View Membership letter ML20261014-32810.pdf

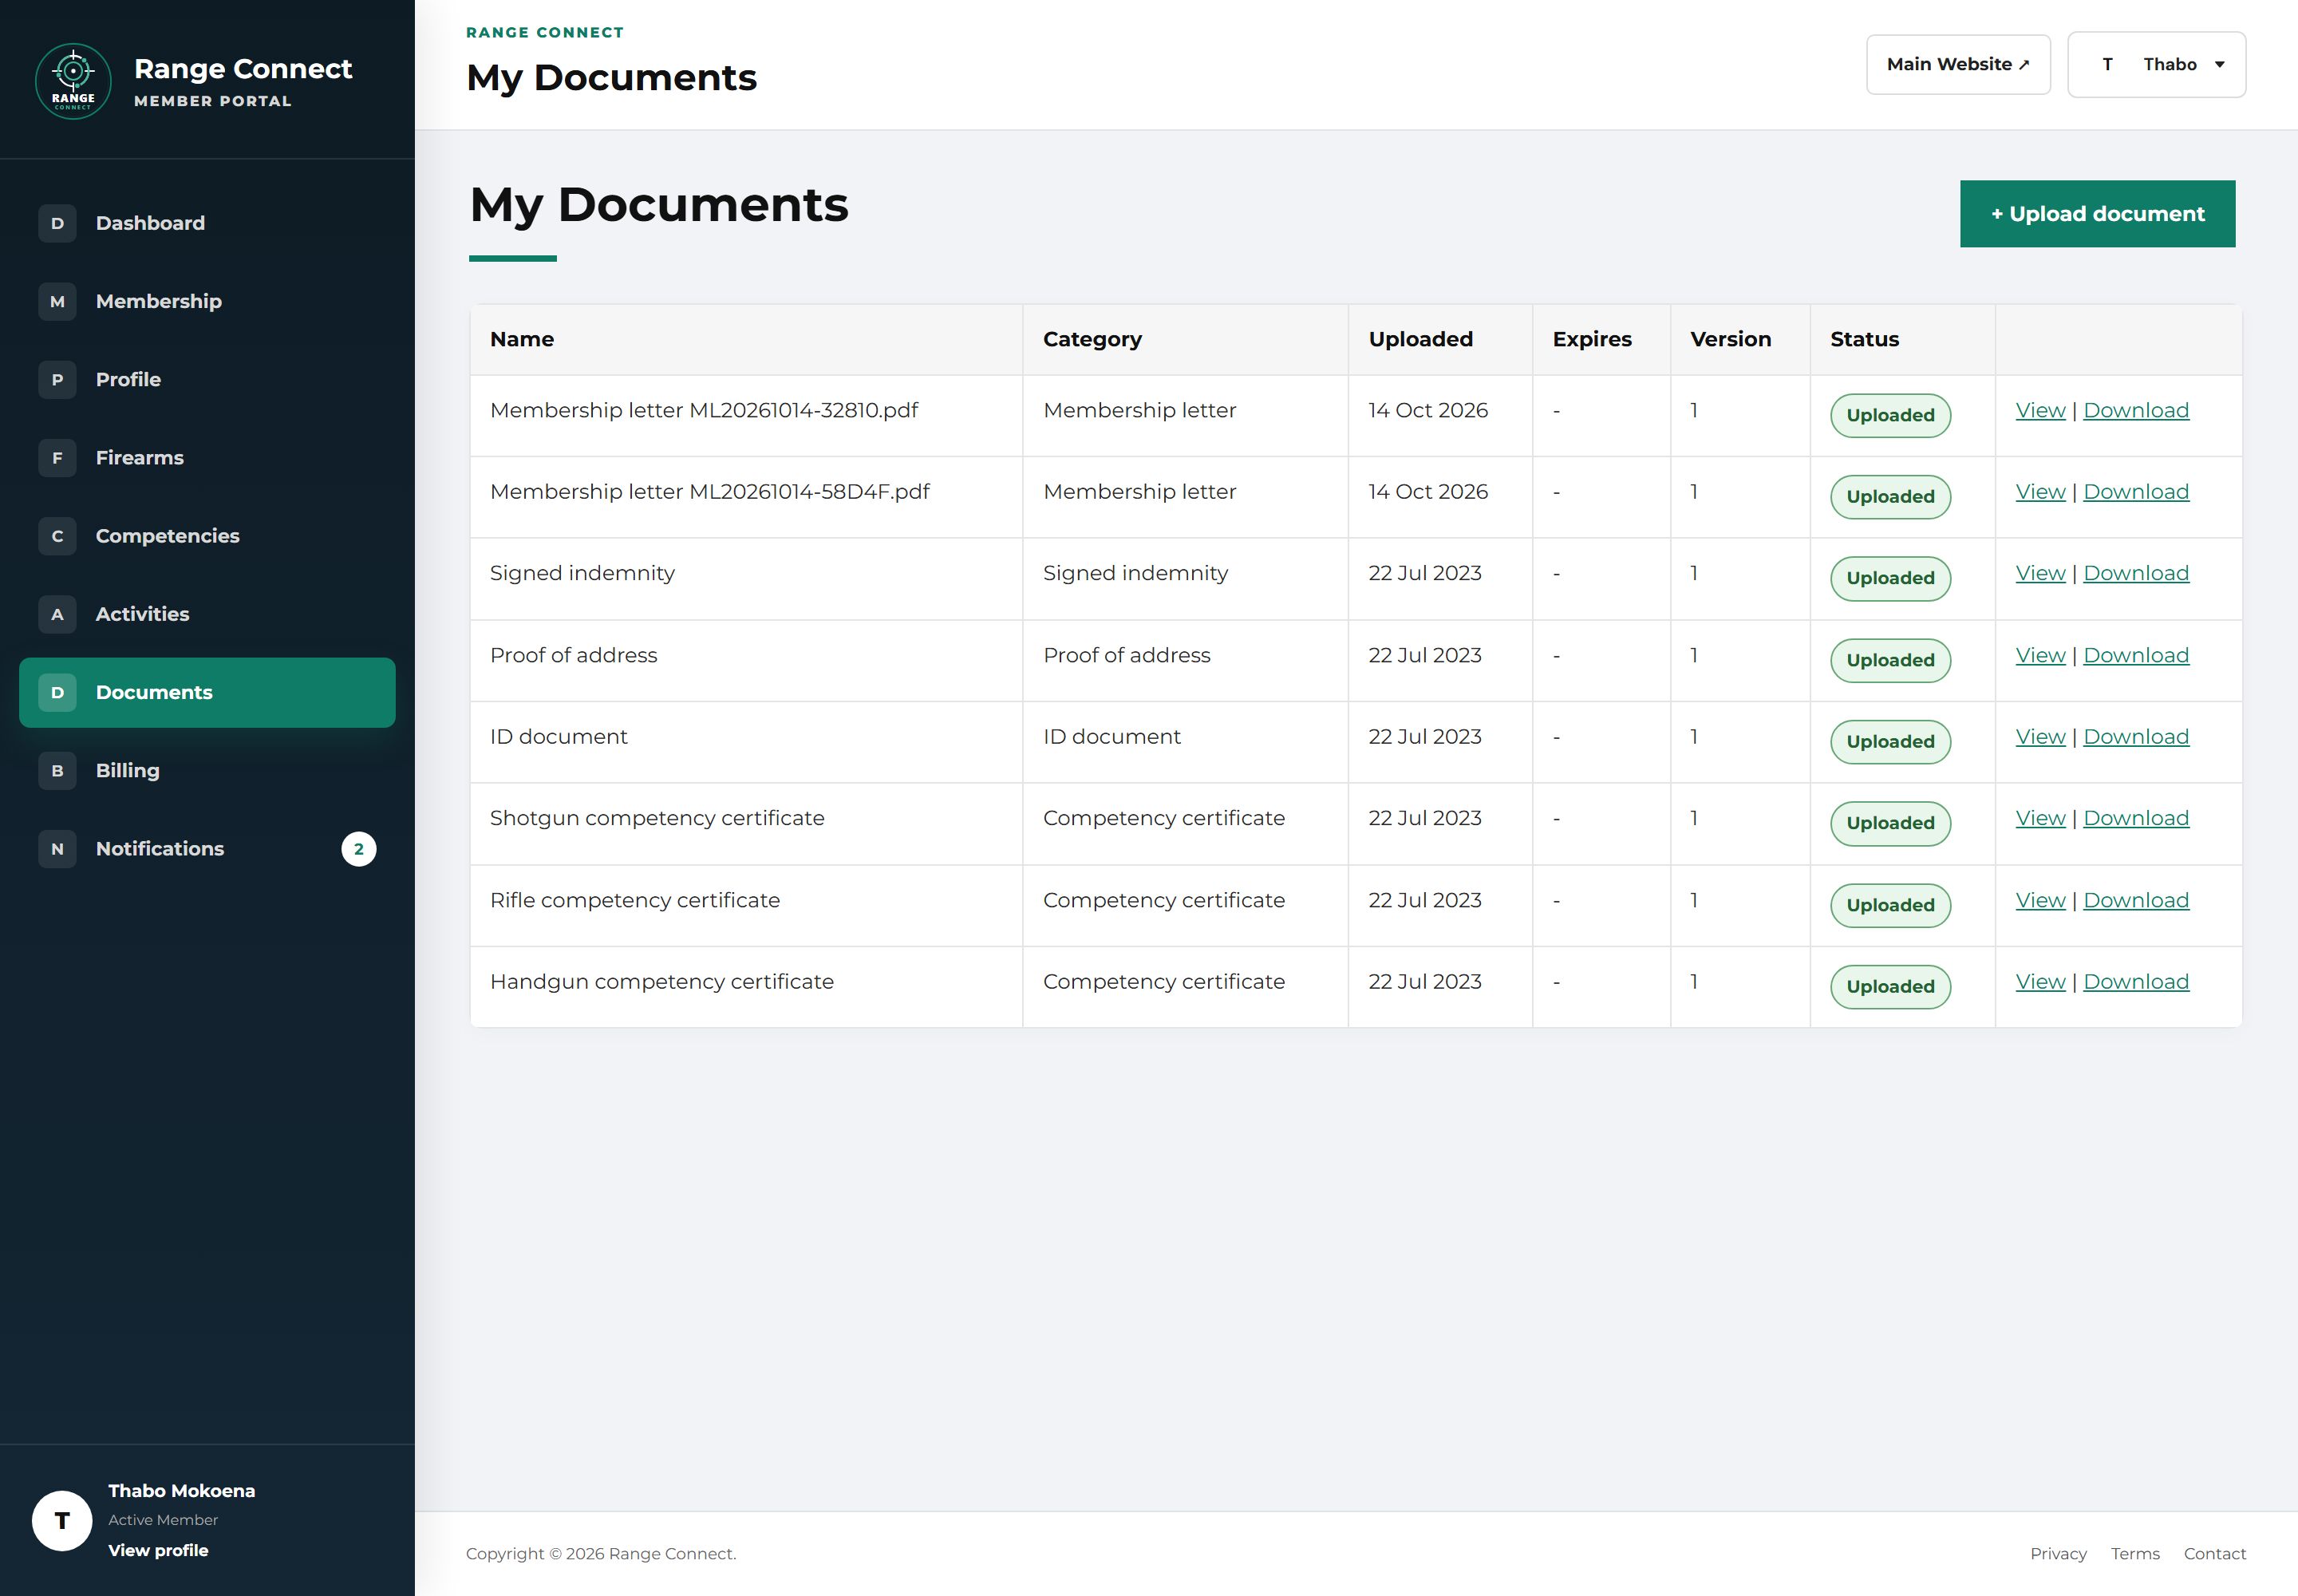coord(2040,410)
